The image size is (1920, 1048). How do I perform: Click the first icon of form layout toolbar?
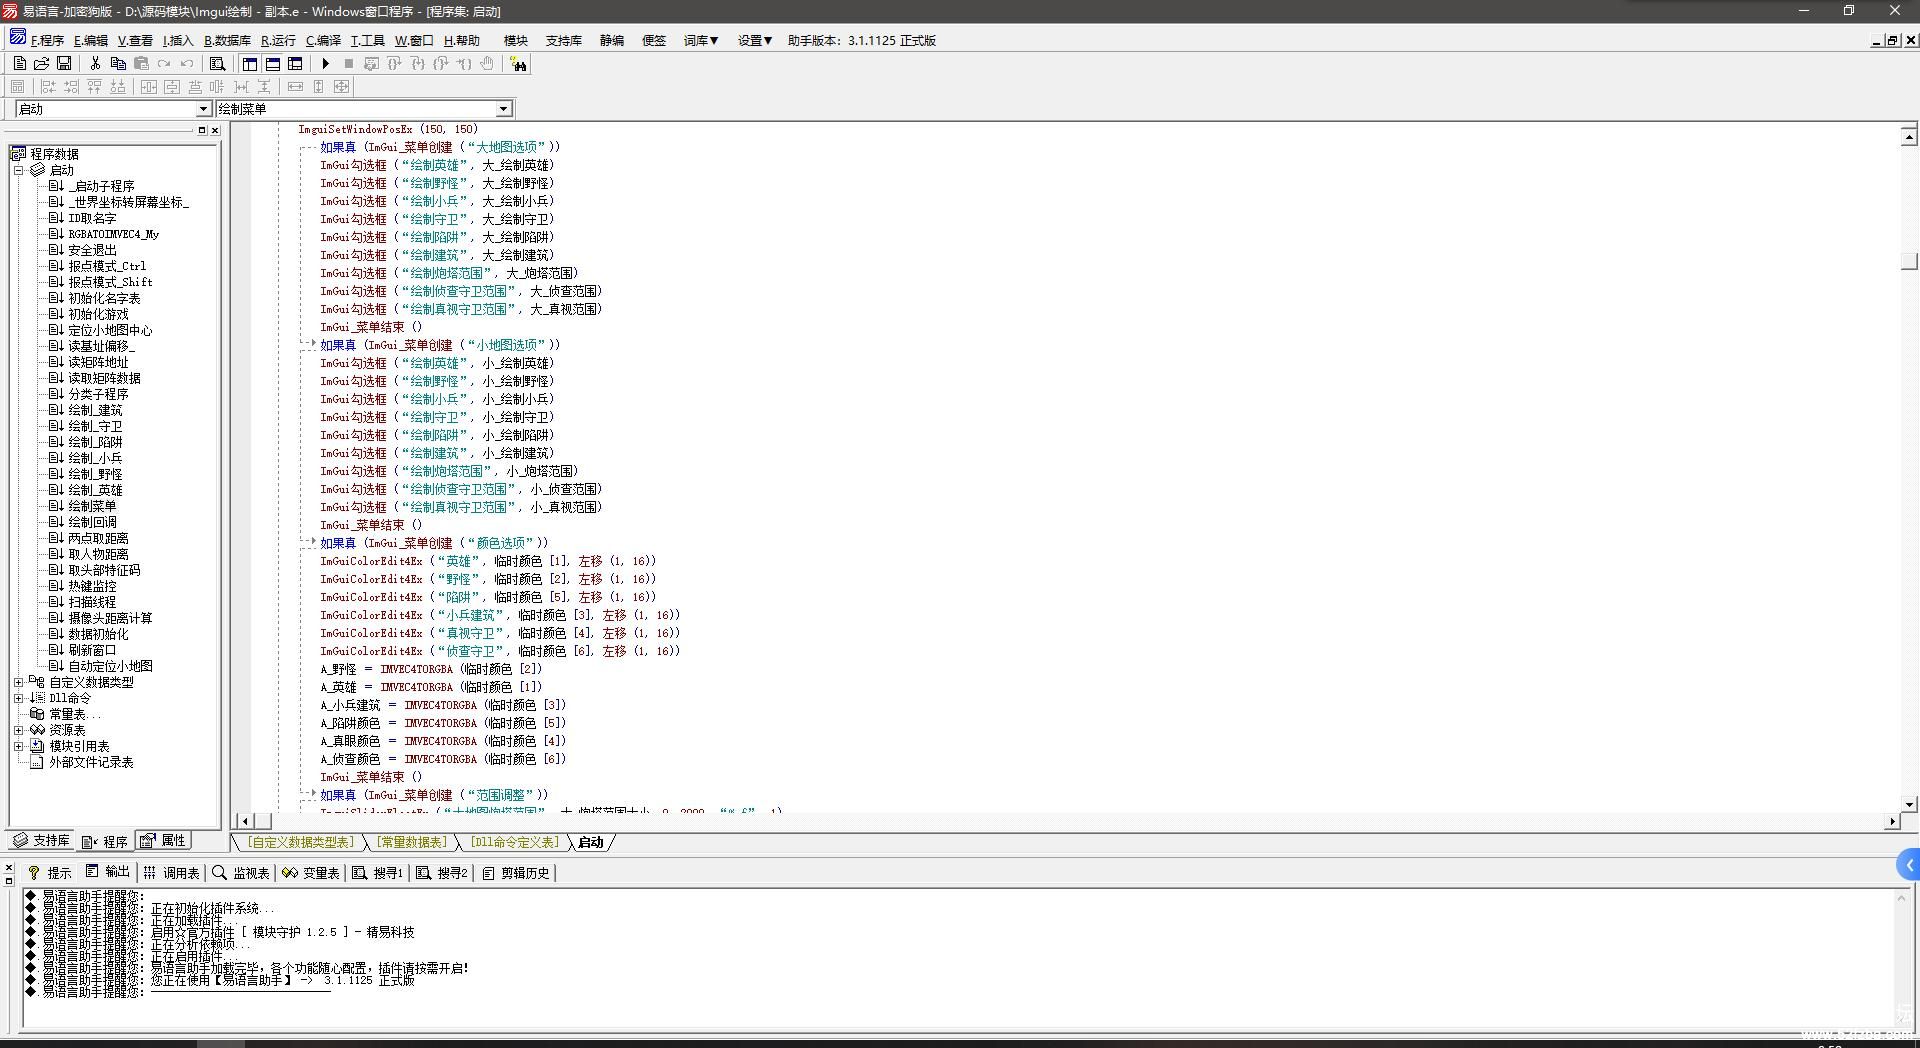[x=18, y=87]
